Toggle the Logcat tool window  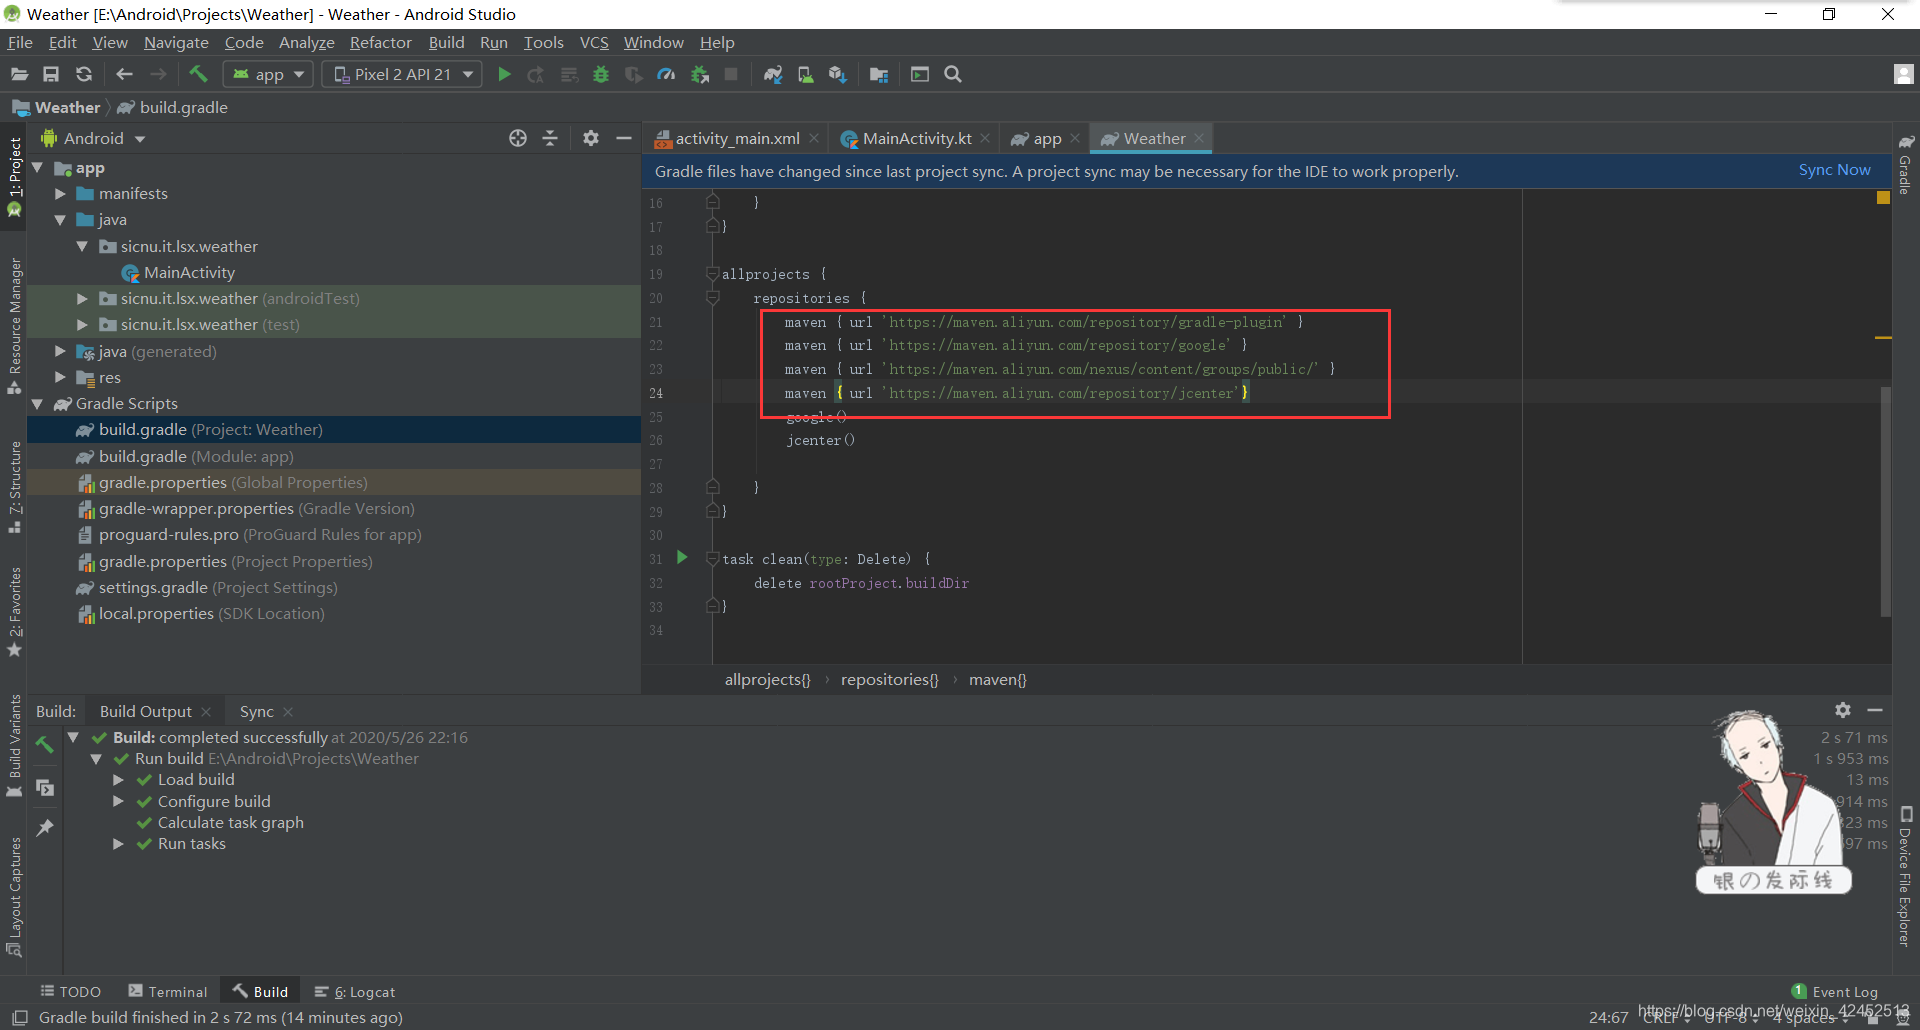pos(355,991)
